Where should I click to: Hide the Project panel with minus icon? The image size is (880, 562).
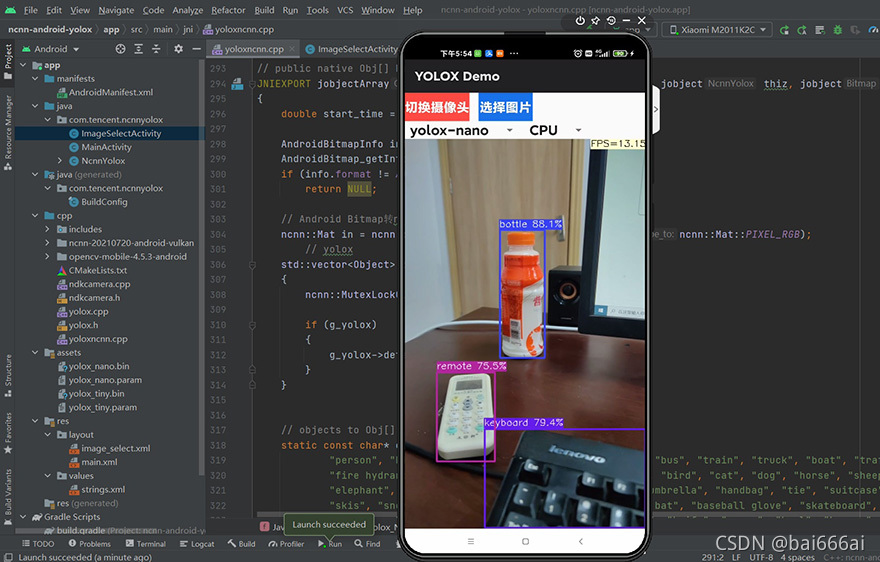pos(196,49)
